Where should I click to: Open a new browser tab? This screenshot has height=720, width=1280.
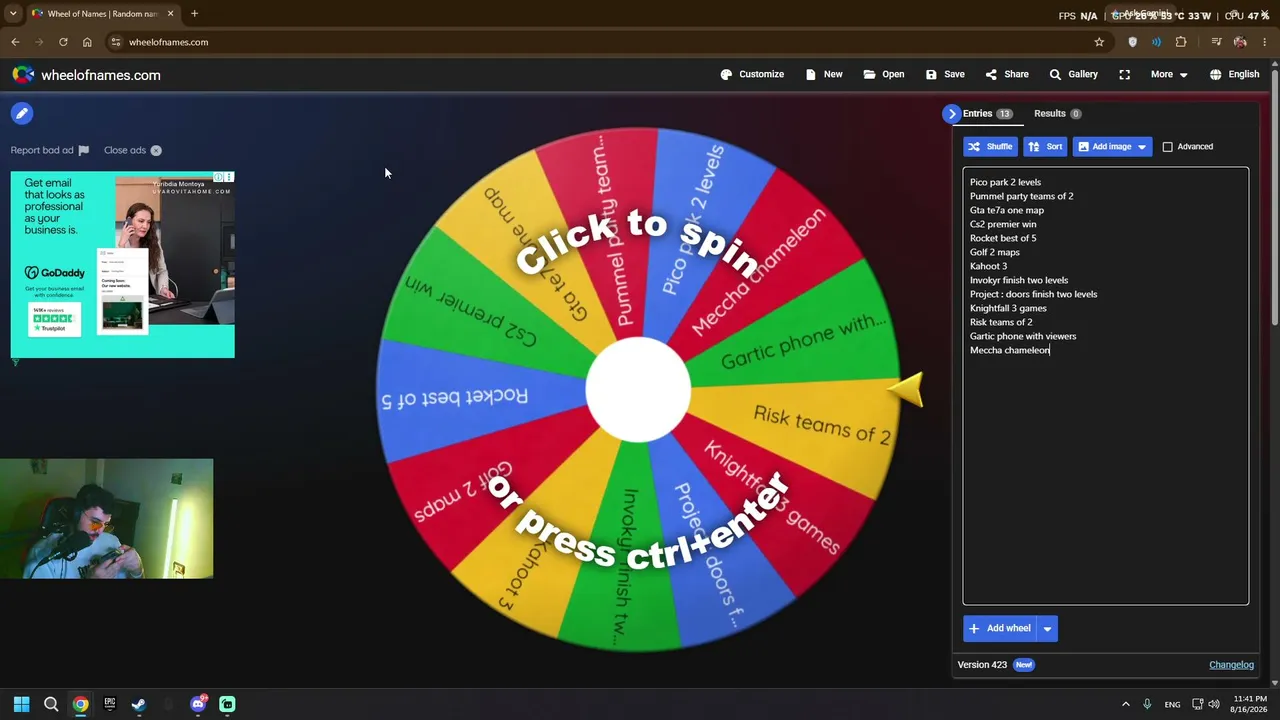[194, 14]
